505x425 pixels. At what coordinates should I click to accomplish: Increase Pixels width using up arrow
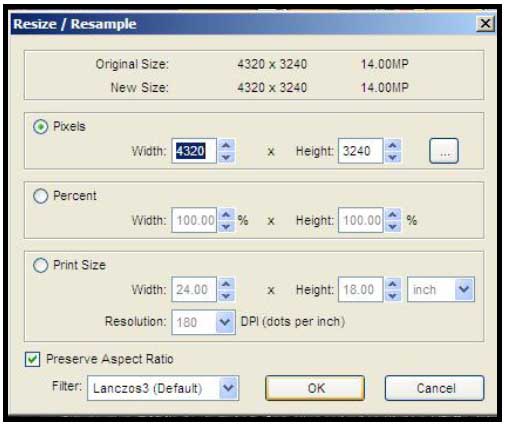pyautogui.click(x=226, y=145)
